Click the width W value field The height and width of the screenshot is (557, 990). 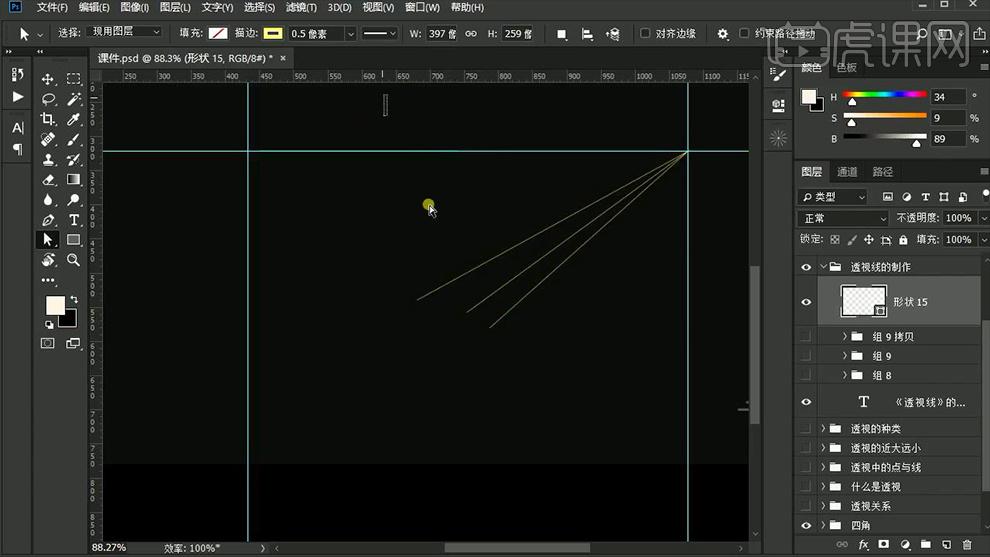pos(440,34)
